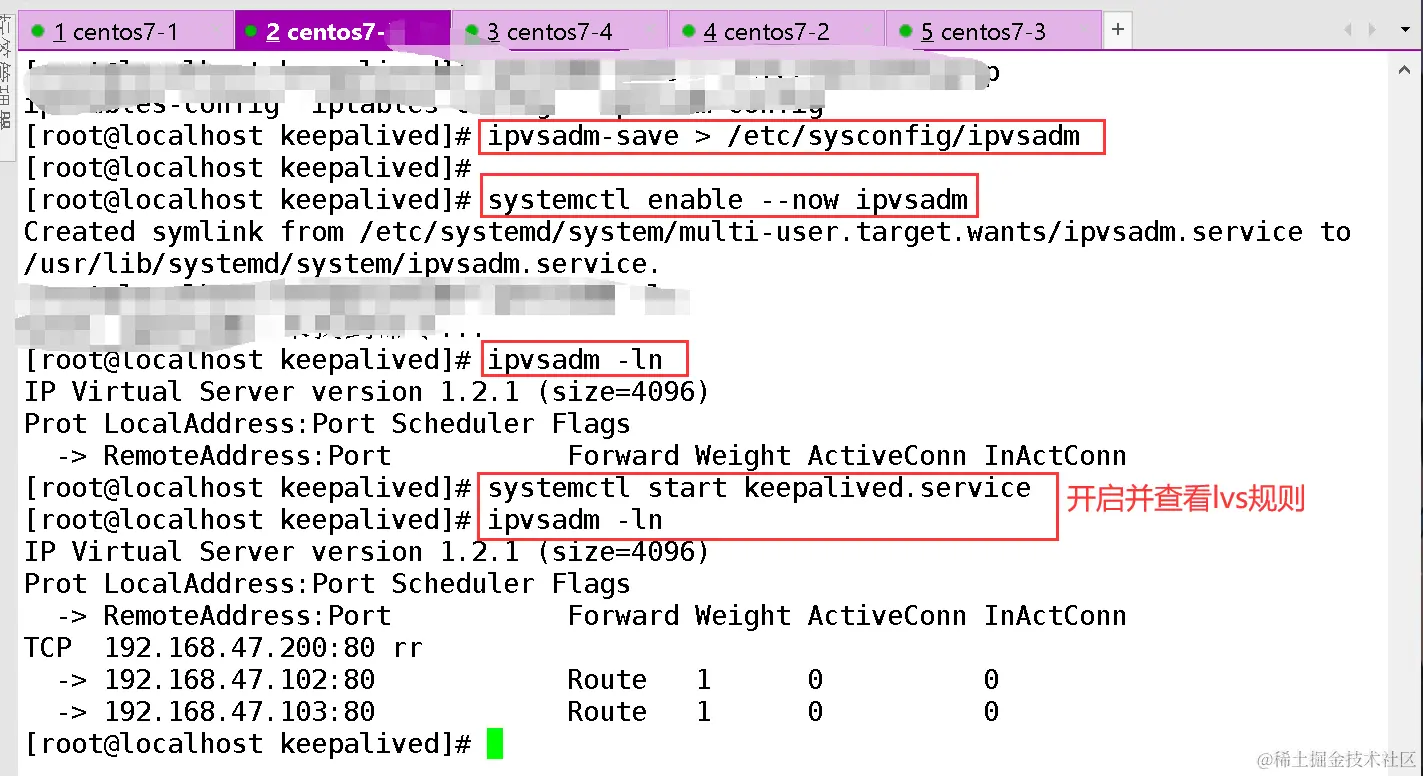Add a new session tab with plus button
Screen dimensions: 1423x776
[1117, 30]
